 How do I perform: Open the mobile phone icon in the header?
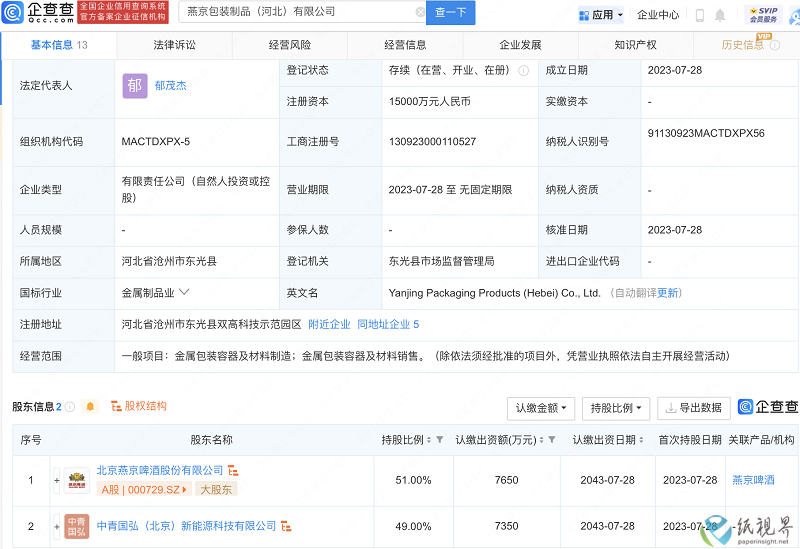tap(700, 15)
